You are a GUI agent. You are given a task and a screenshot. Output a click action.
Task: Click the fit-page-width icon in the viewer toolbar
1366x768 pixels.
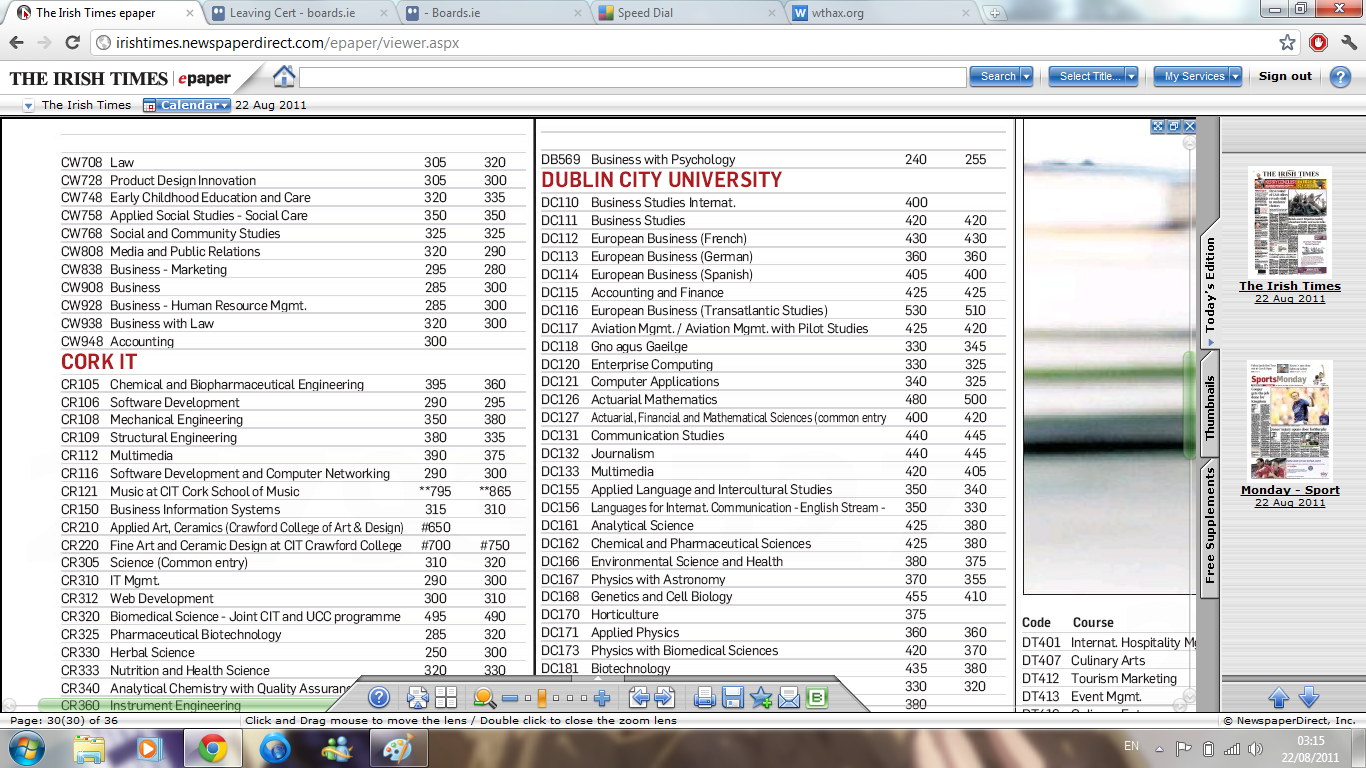coord(418,698)
